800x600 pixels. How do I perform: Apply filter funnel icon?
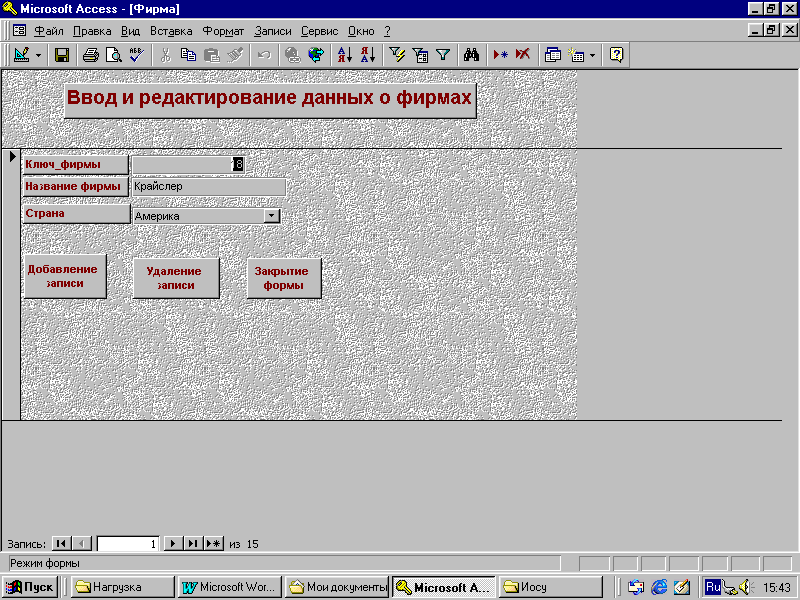click(x=443, y=55)
